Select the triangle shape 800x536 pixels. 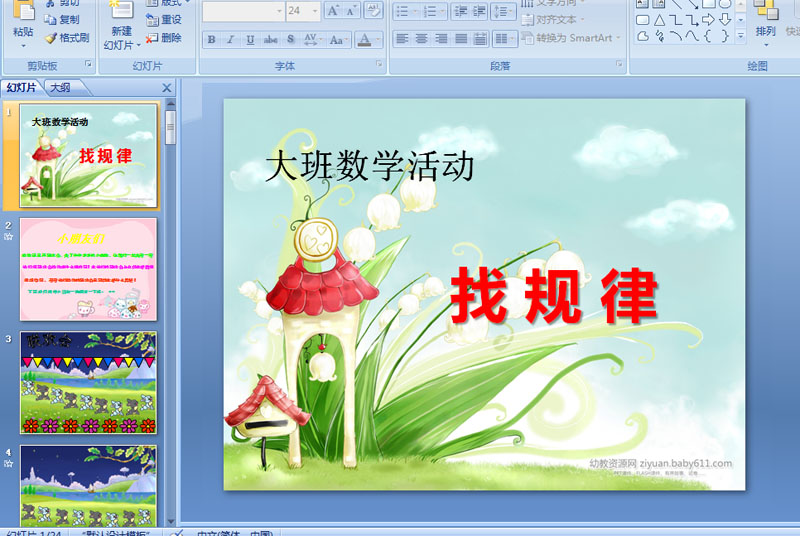659,20
